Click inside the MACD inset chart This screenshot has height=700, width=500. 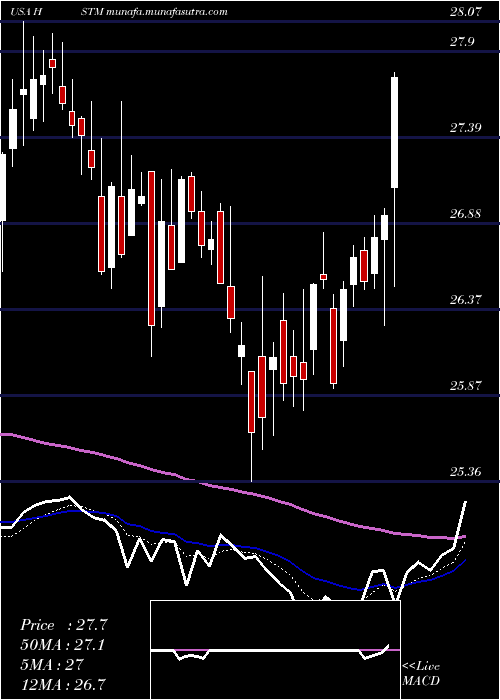[275, 650]
